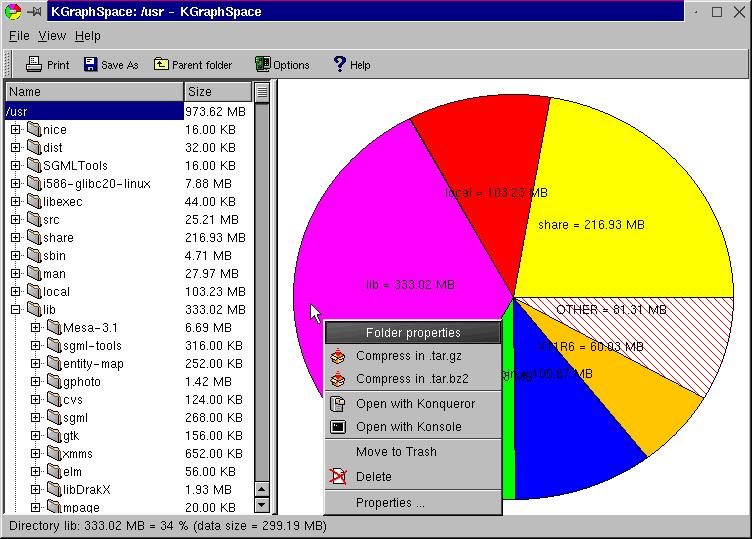Expand the elm subfolder node

(35, 471)
